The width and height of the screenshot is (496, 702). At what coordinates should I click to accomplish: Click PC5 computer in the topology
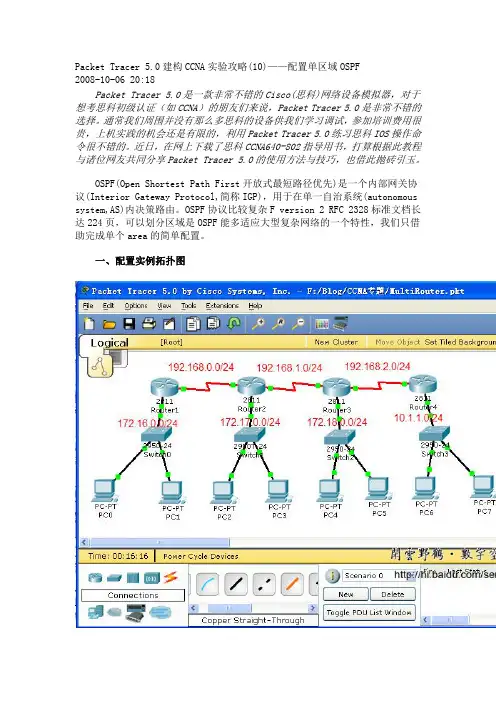(x=379, y=489)
